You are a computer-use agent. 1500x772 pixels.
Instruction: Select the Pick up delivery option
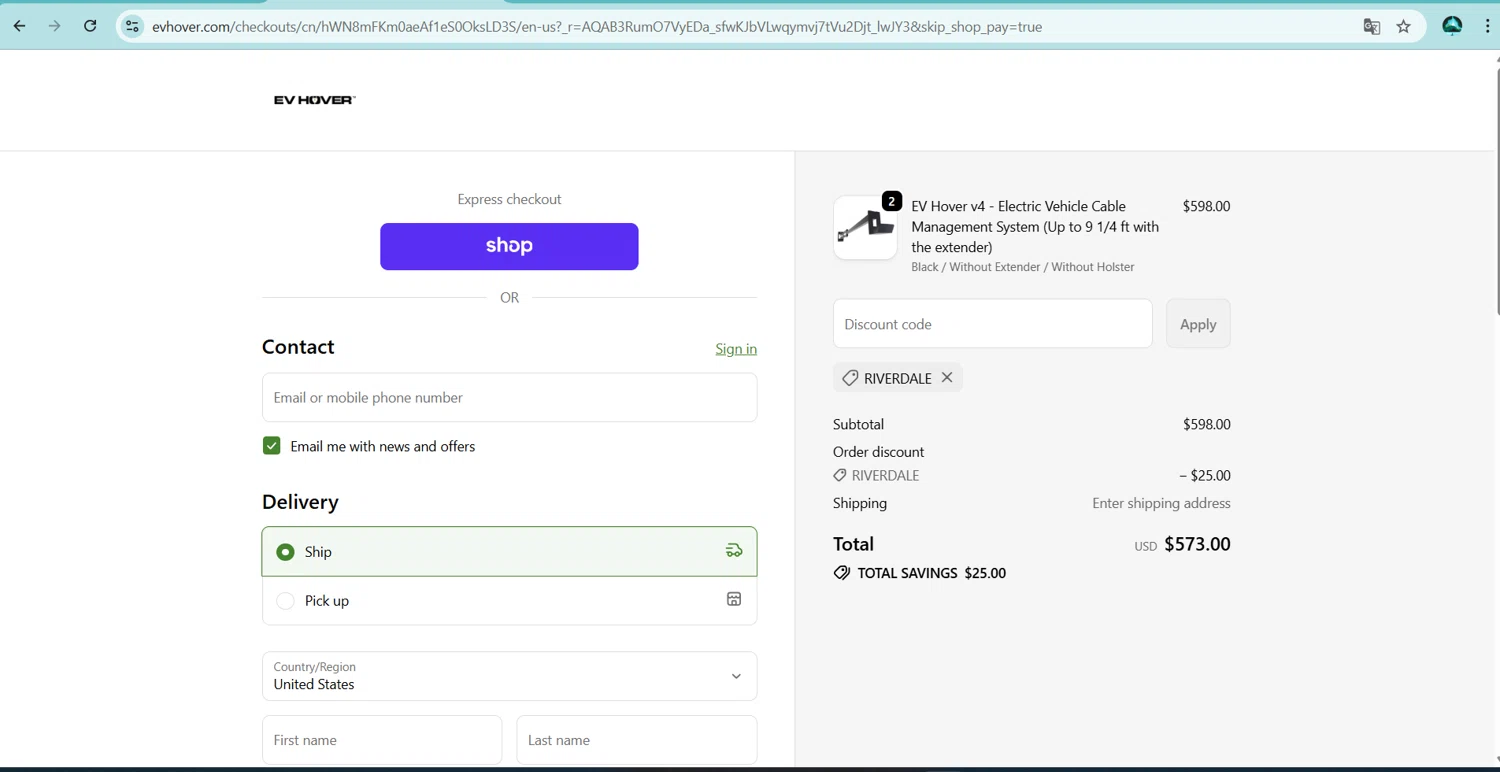point(509,601)
